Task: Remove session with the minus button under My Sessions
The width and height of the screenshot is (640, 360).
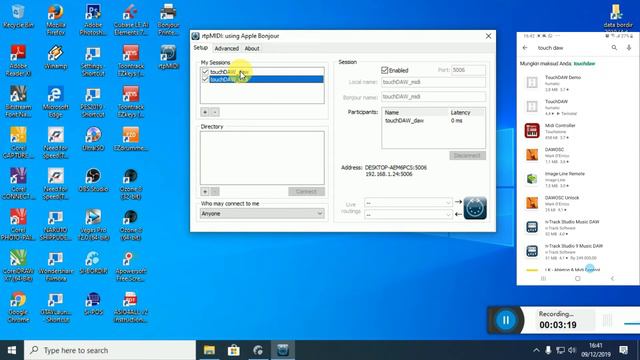Action: (x=215, y=112)
